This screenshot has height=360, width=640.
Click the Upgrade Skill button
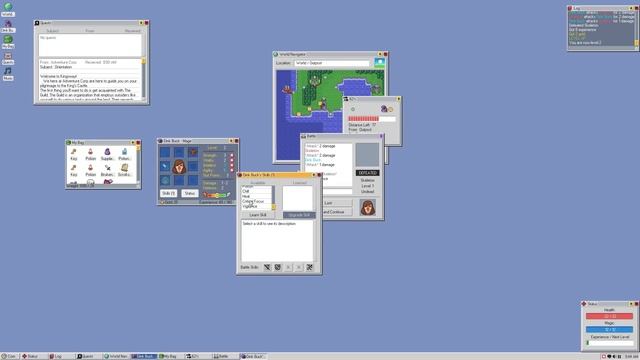299,215
